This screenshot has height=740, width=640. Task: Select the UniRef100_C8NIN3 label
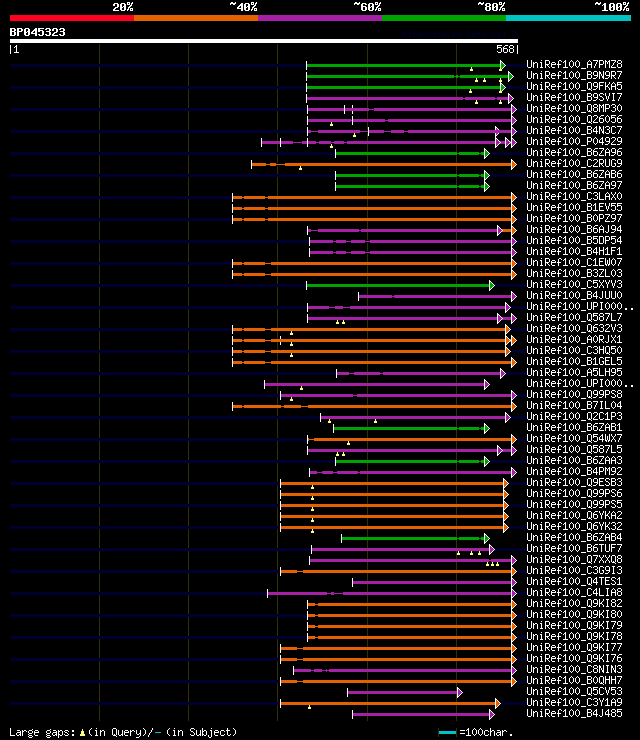[574, 669]
